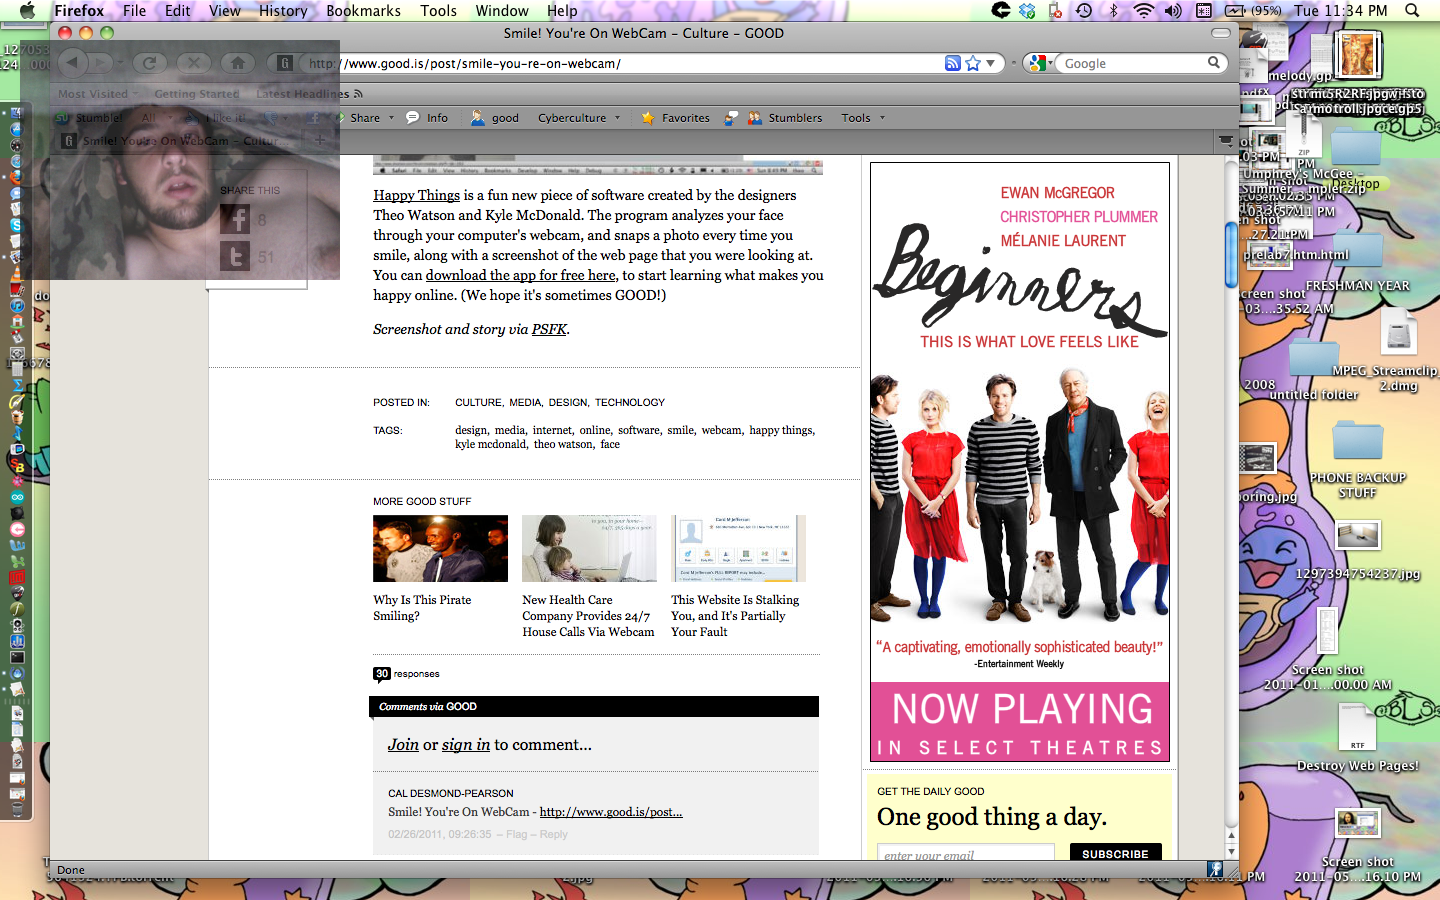Select the PHONE BACKUP STUFF folder
Screen dimensions: 1440x900
[x=1357, y=461]
